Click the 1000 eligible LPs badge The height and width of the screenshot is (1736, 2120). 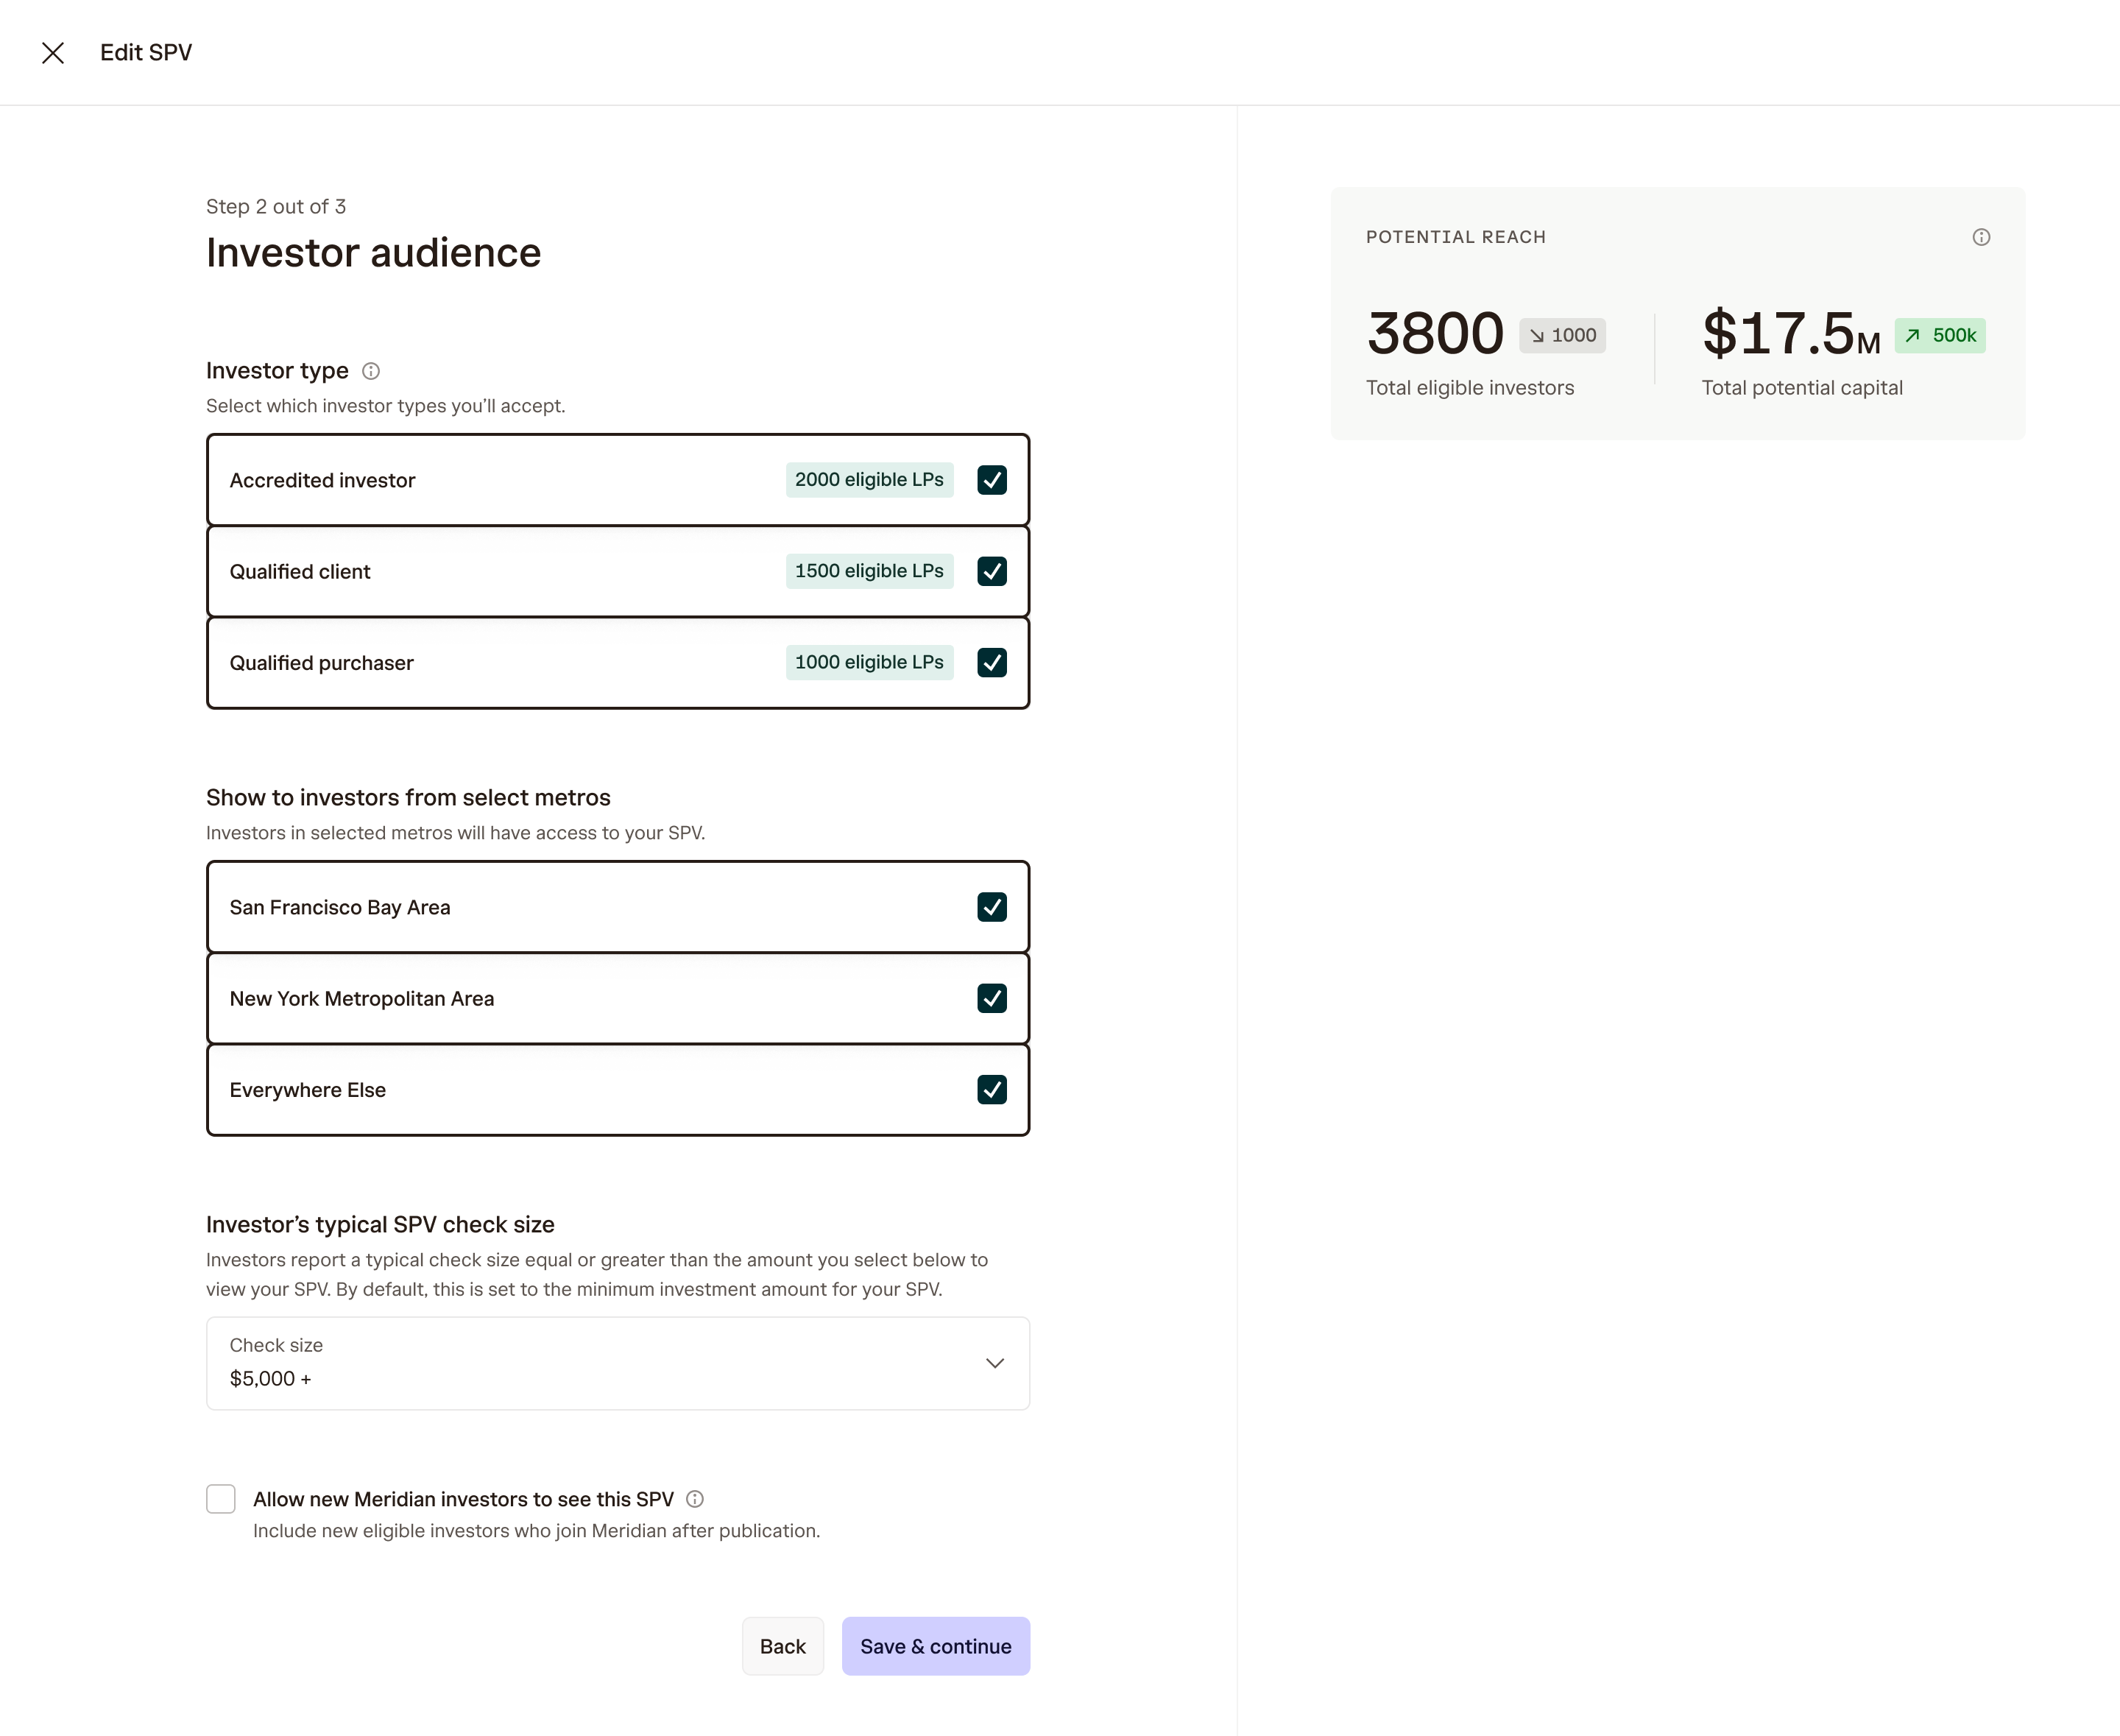tap(869, 662)
